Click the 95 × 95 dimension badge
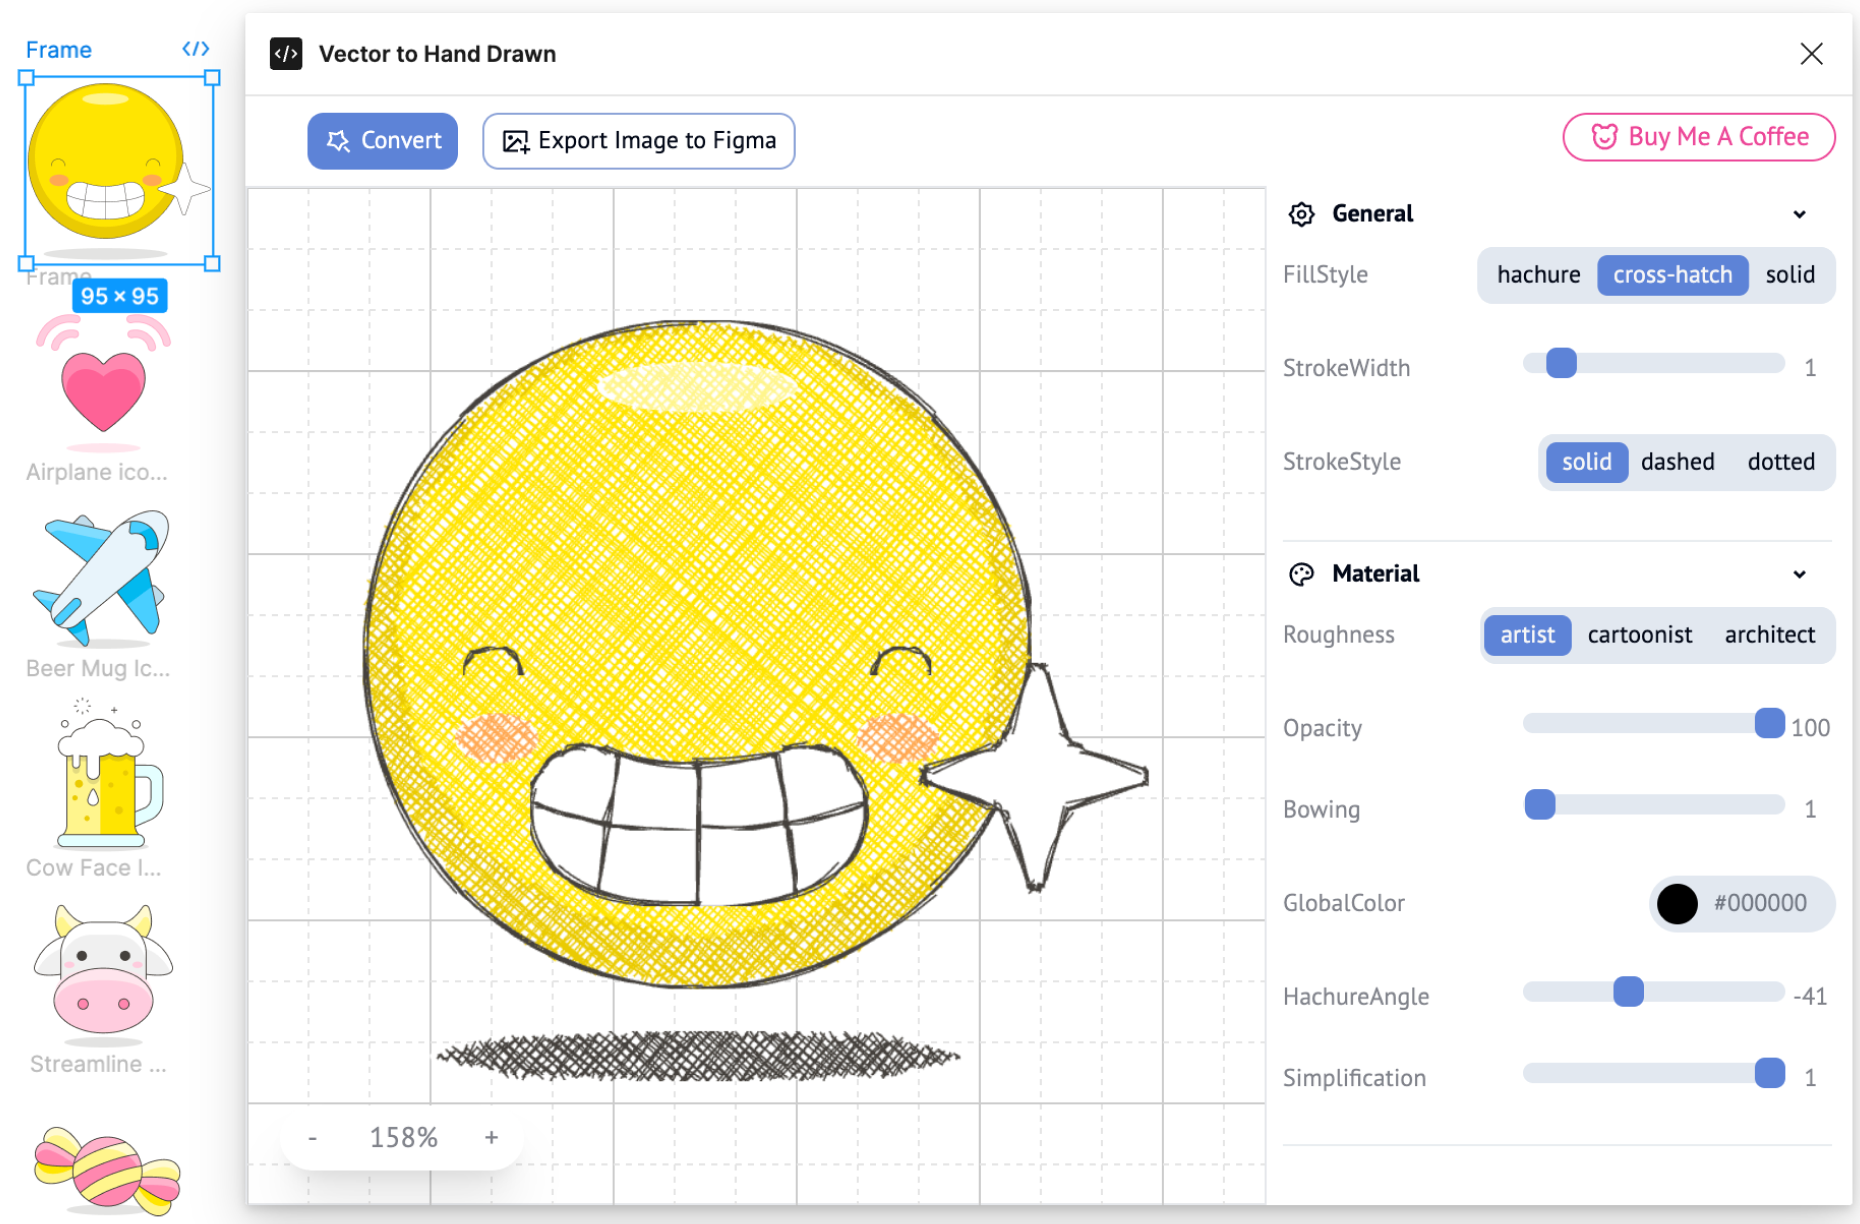Image resolution: width=1860 pixels, height=1224 pixels. coord(120,296)
